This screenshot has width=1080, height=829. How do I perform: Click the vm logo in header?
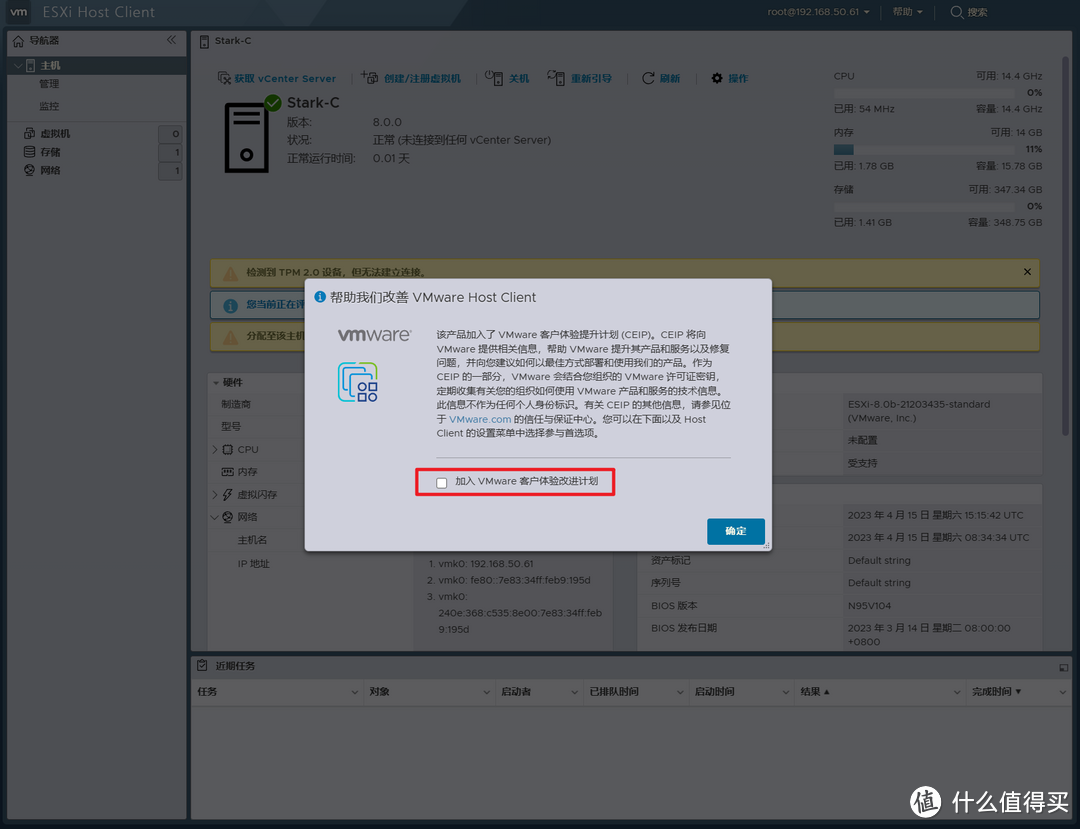(19, 12)
